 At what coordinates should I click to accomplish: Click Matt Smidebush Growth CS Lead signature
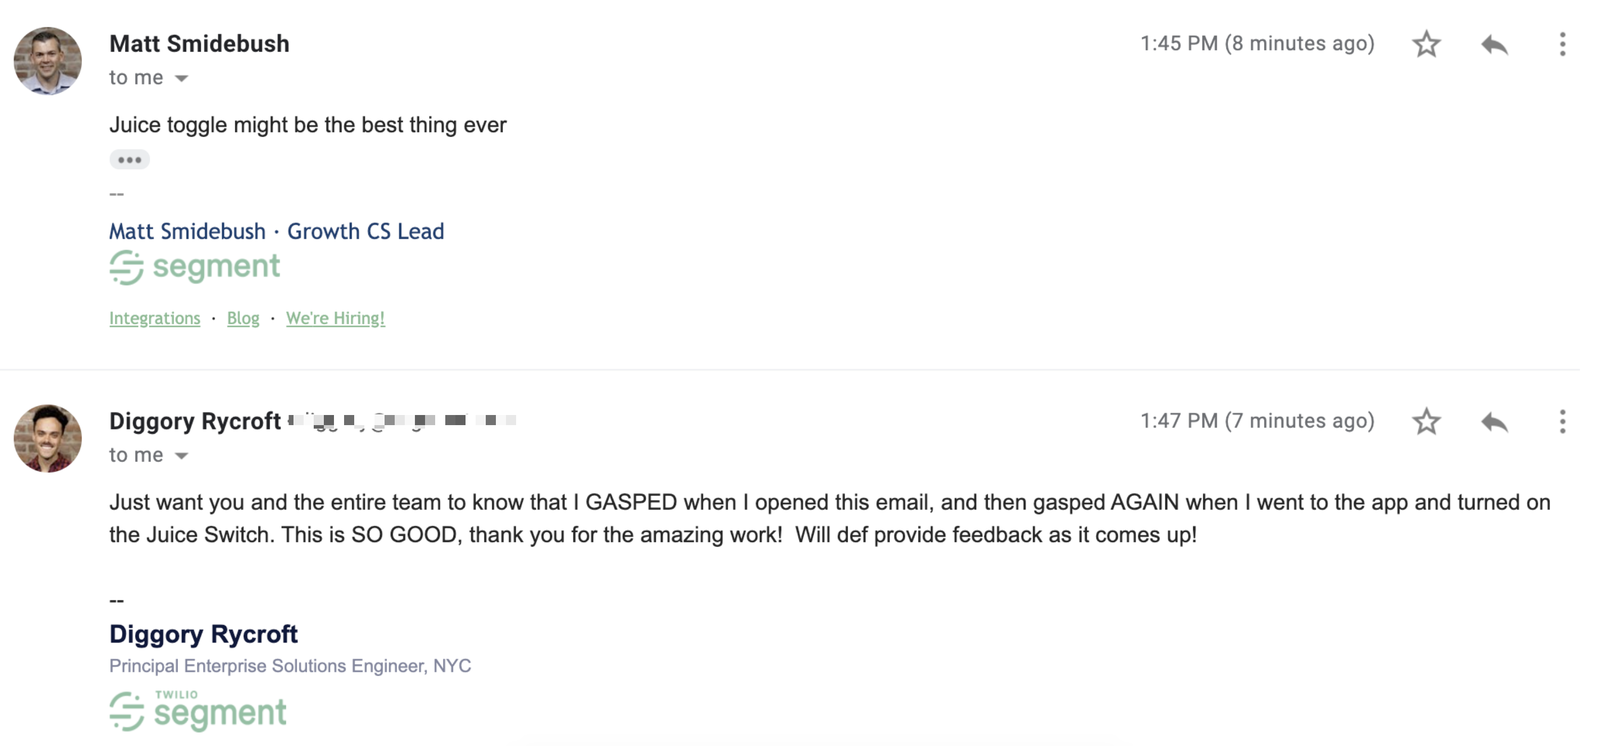(x=276, y=231)
